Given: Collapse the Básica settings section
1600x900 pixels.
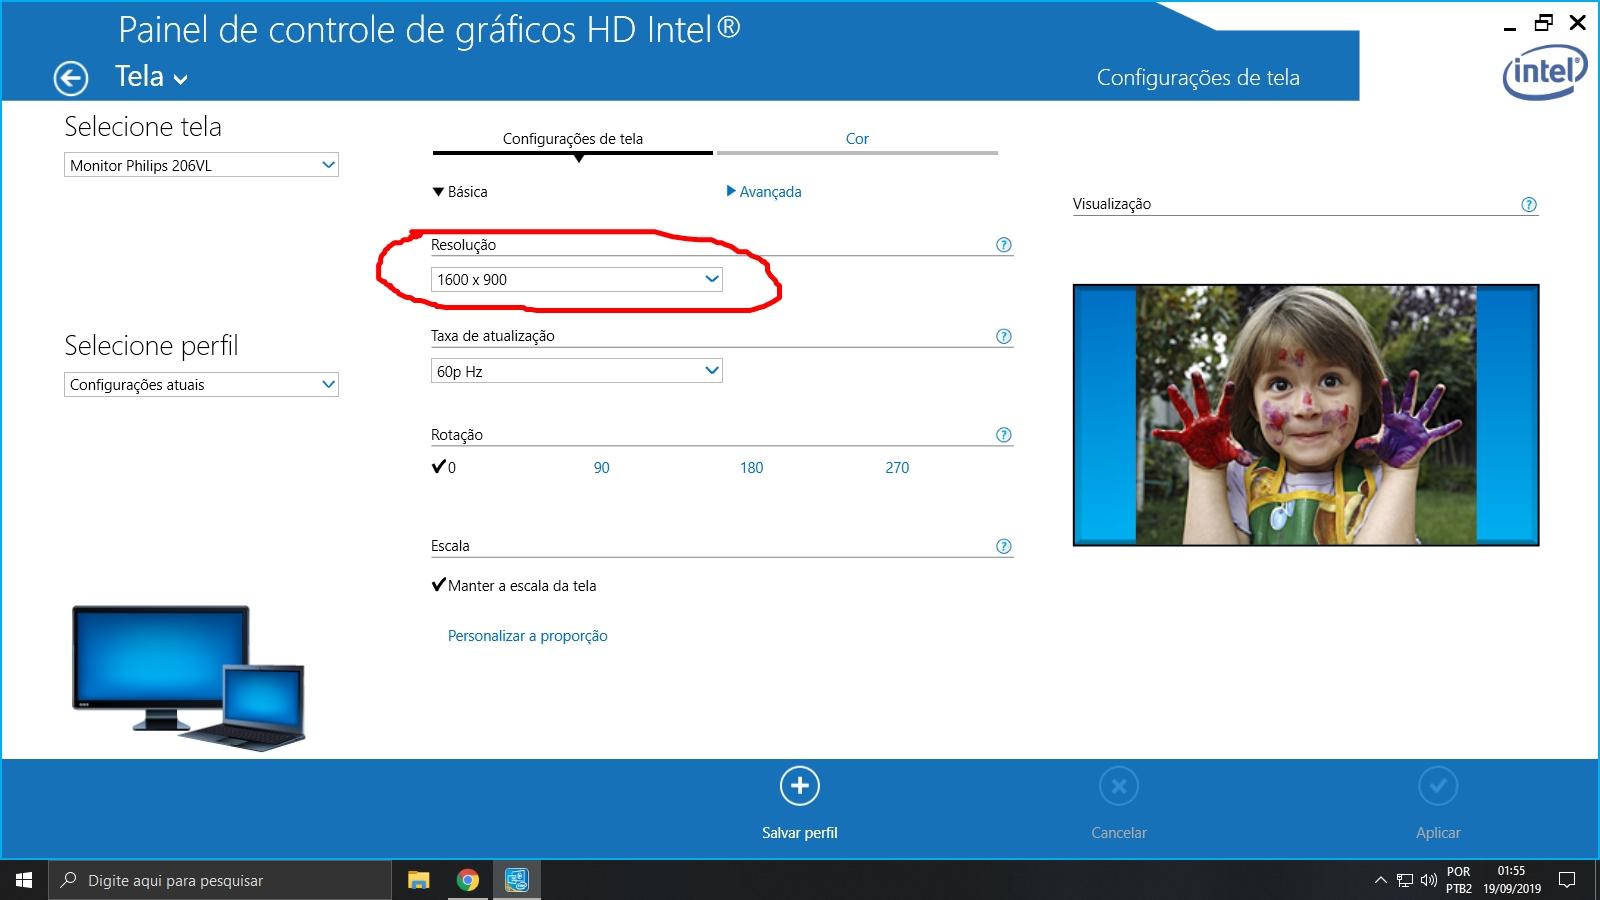Looking at the screenshot, I should tap(460, 192).
